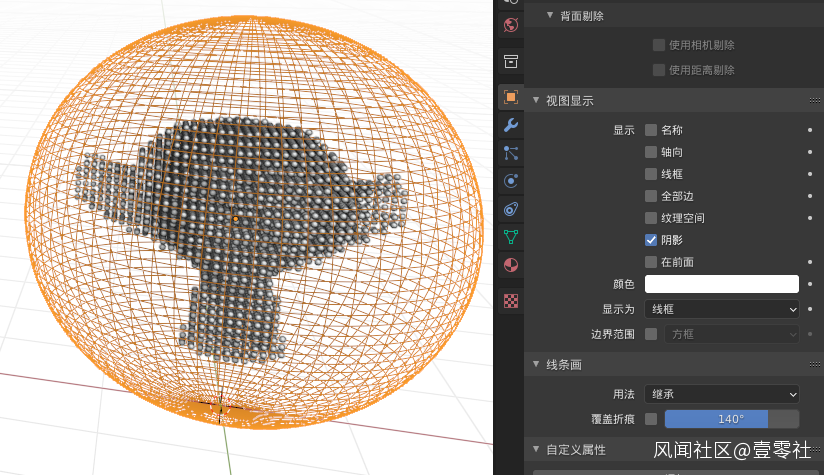Click animate dot beside 纹理空间

[x=810, y=218]
